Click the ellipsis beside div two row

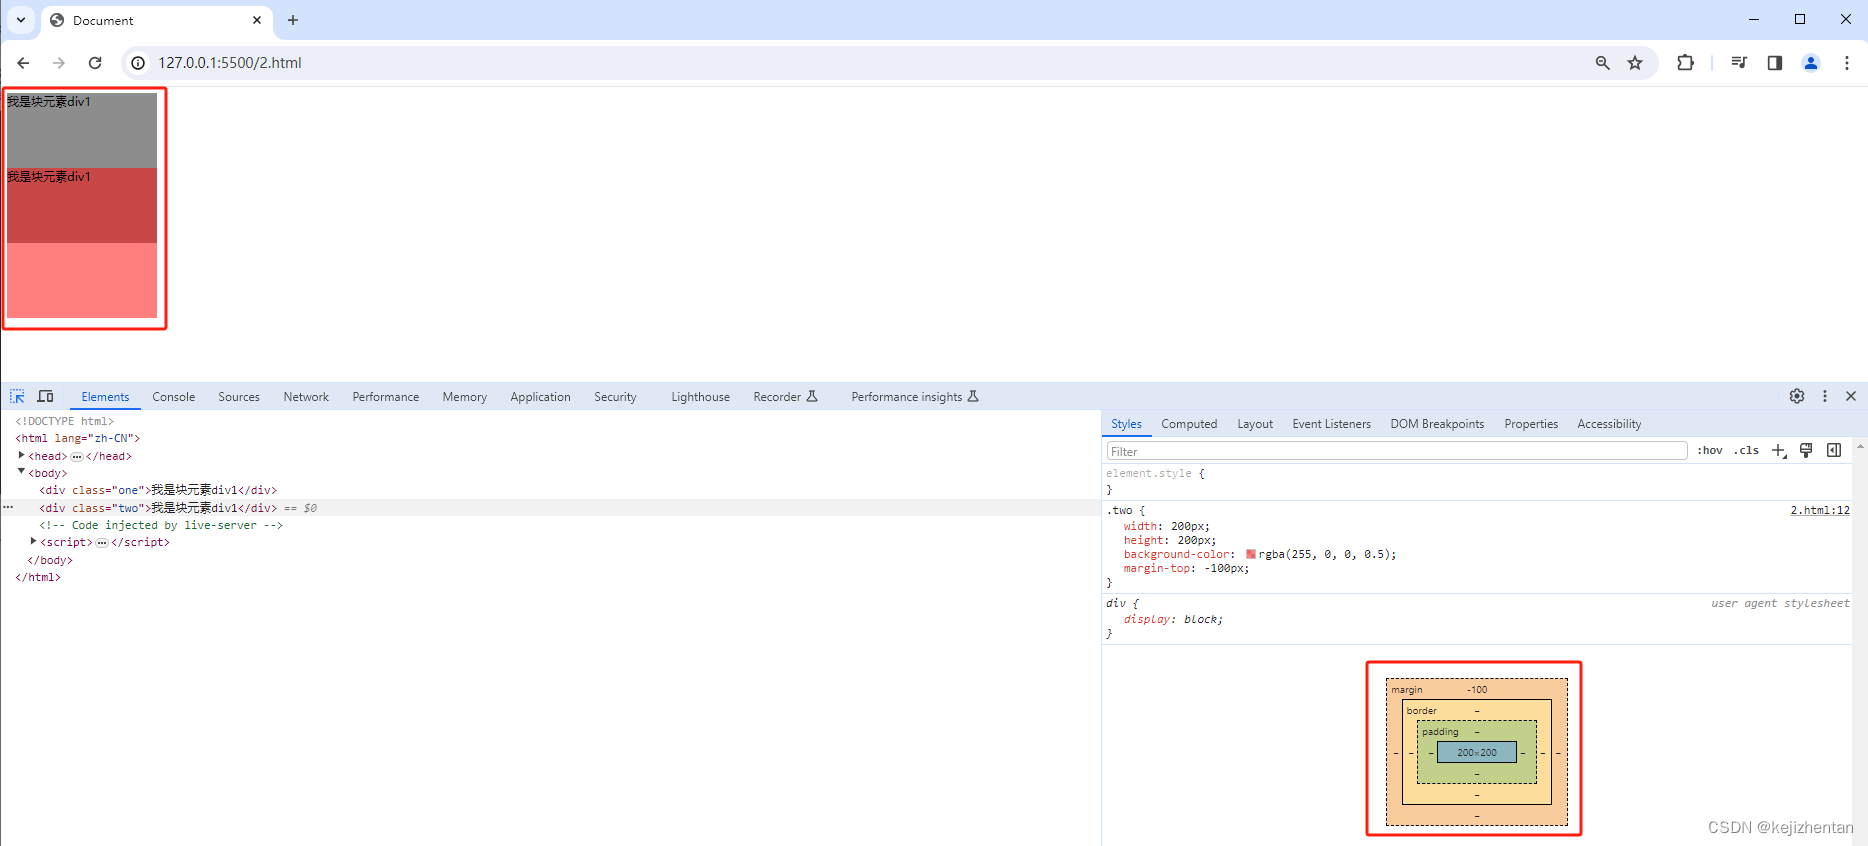click(x=8, y=508)
